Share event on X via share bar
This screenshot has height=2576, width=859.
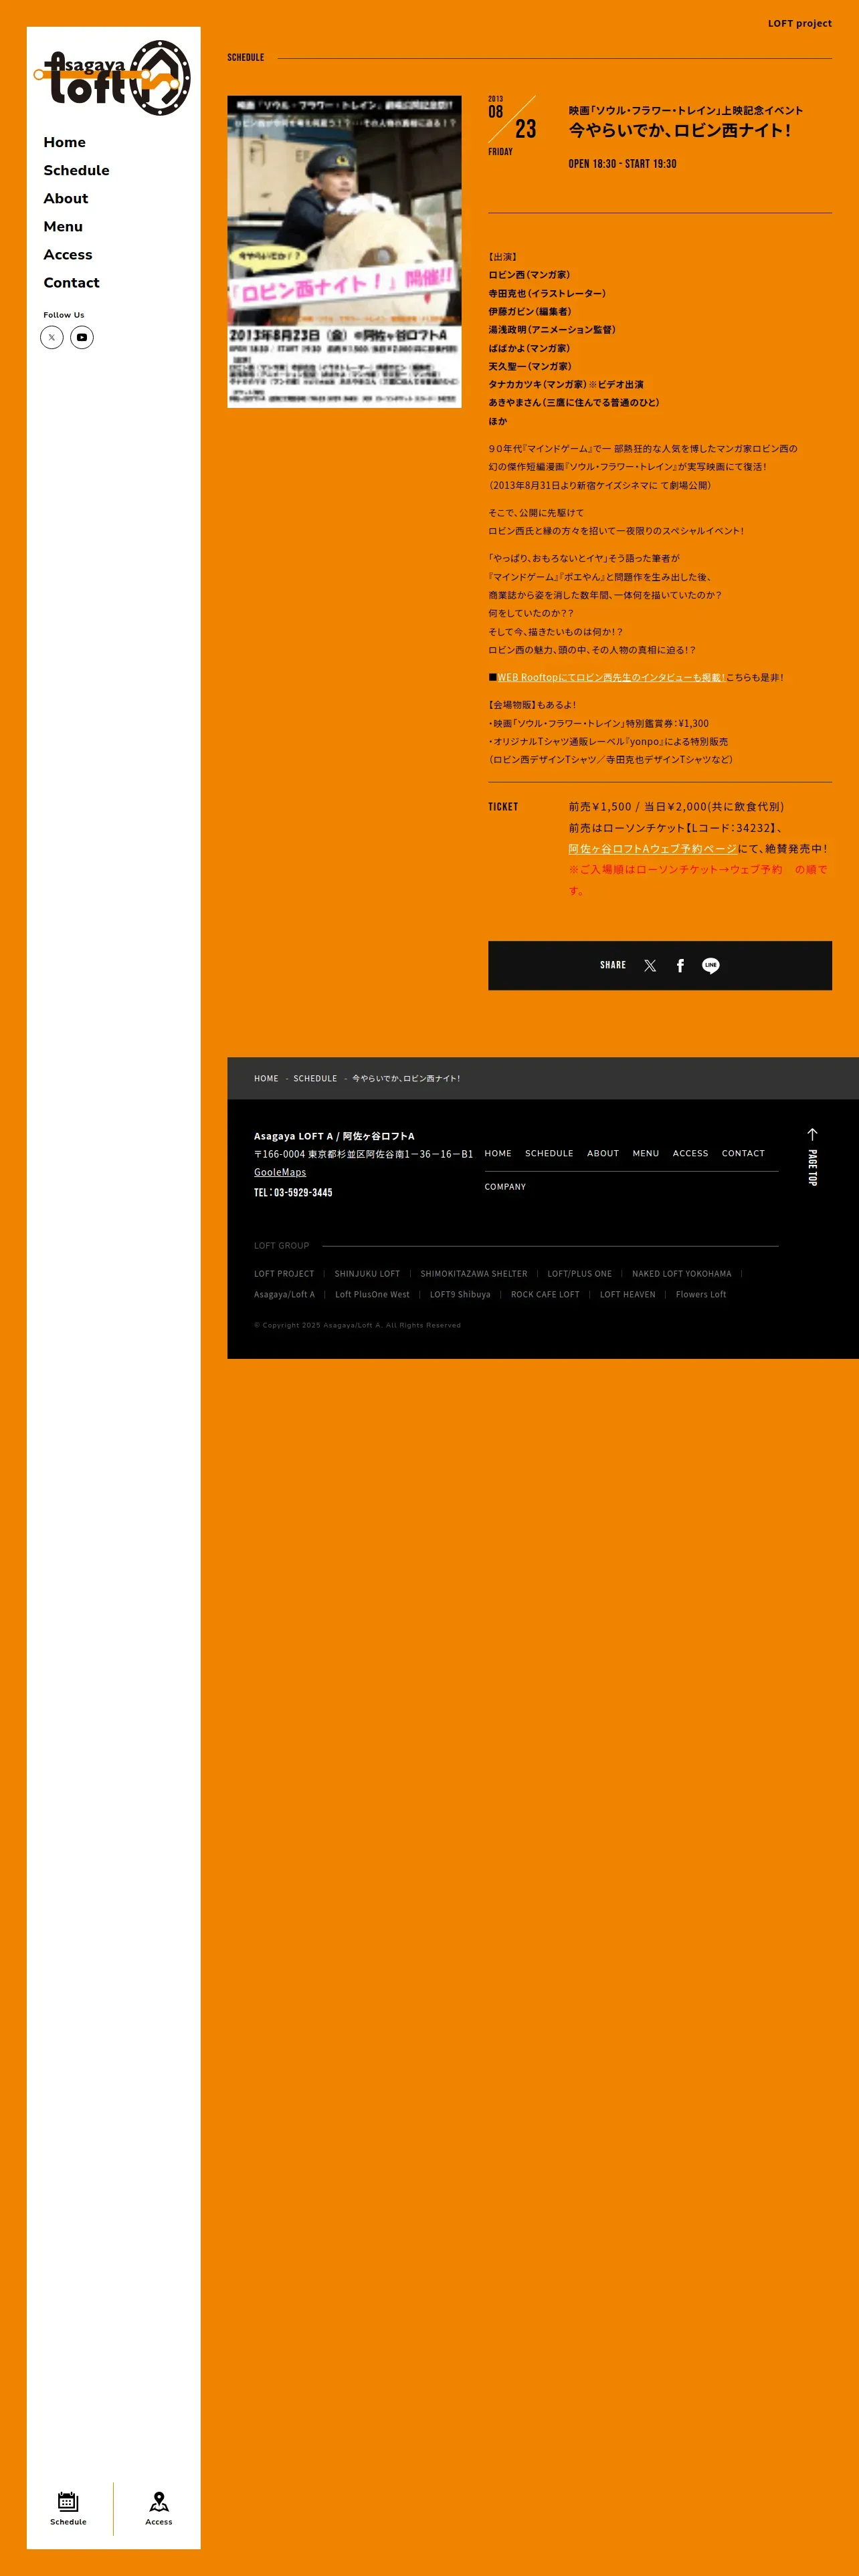tap(650, 965)
